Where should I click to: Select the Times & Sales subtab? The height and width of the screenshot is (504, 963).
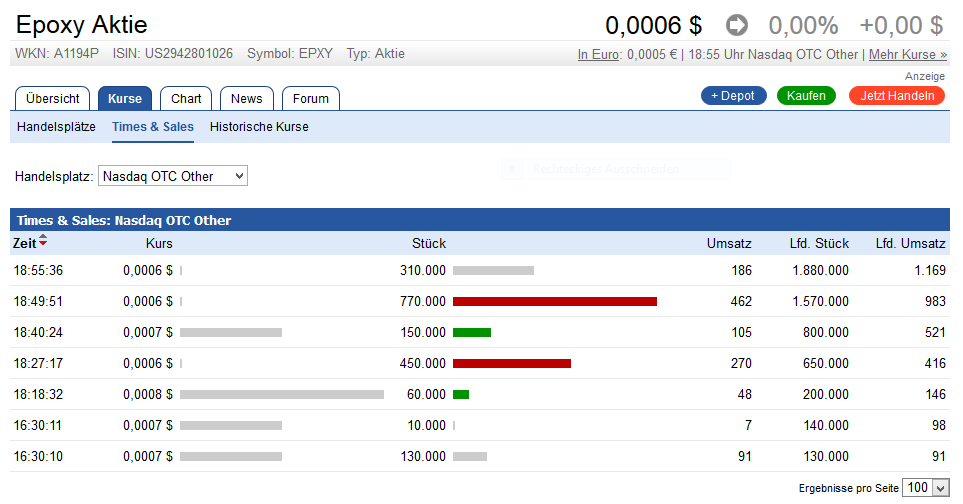153,127
